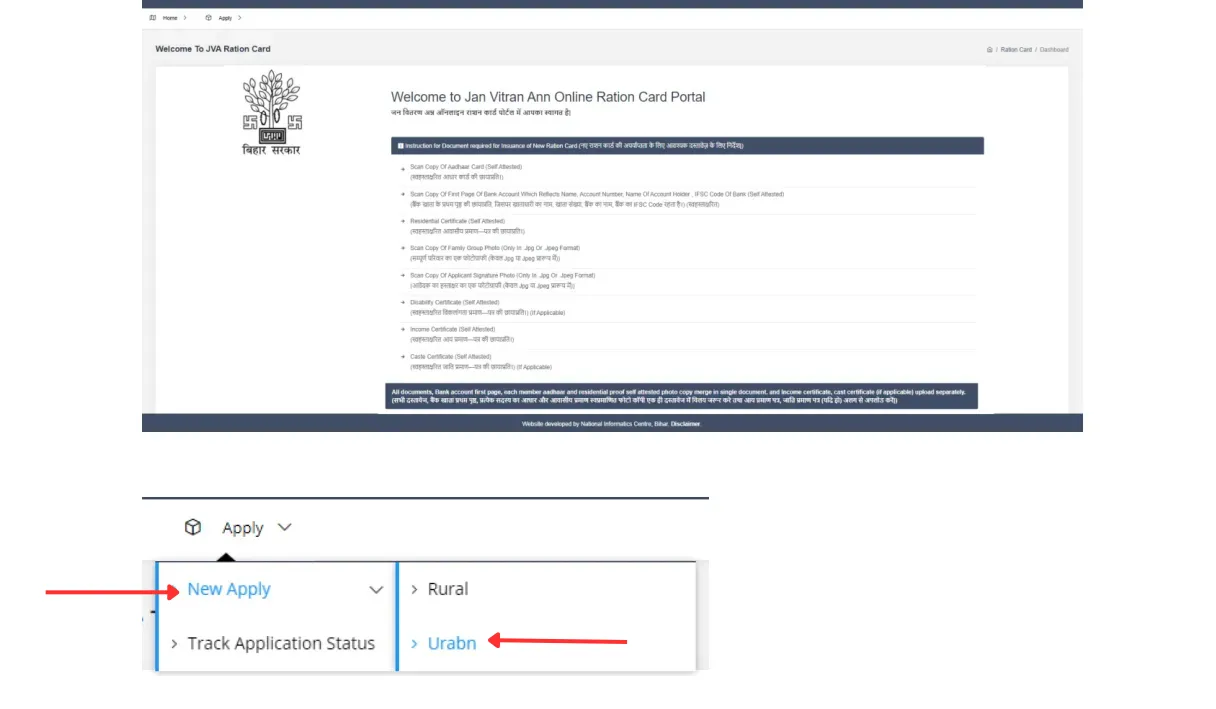Click the icon in the Instruction header bar

pyautogui.click(x=401, y=146)
